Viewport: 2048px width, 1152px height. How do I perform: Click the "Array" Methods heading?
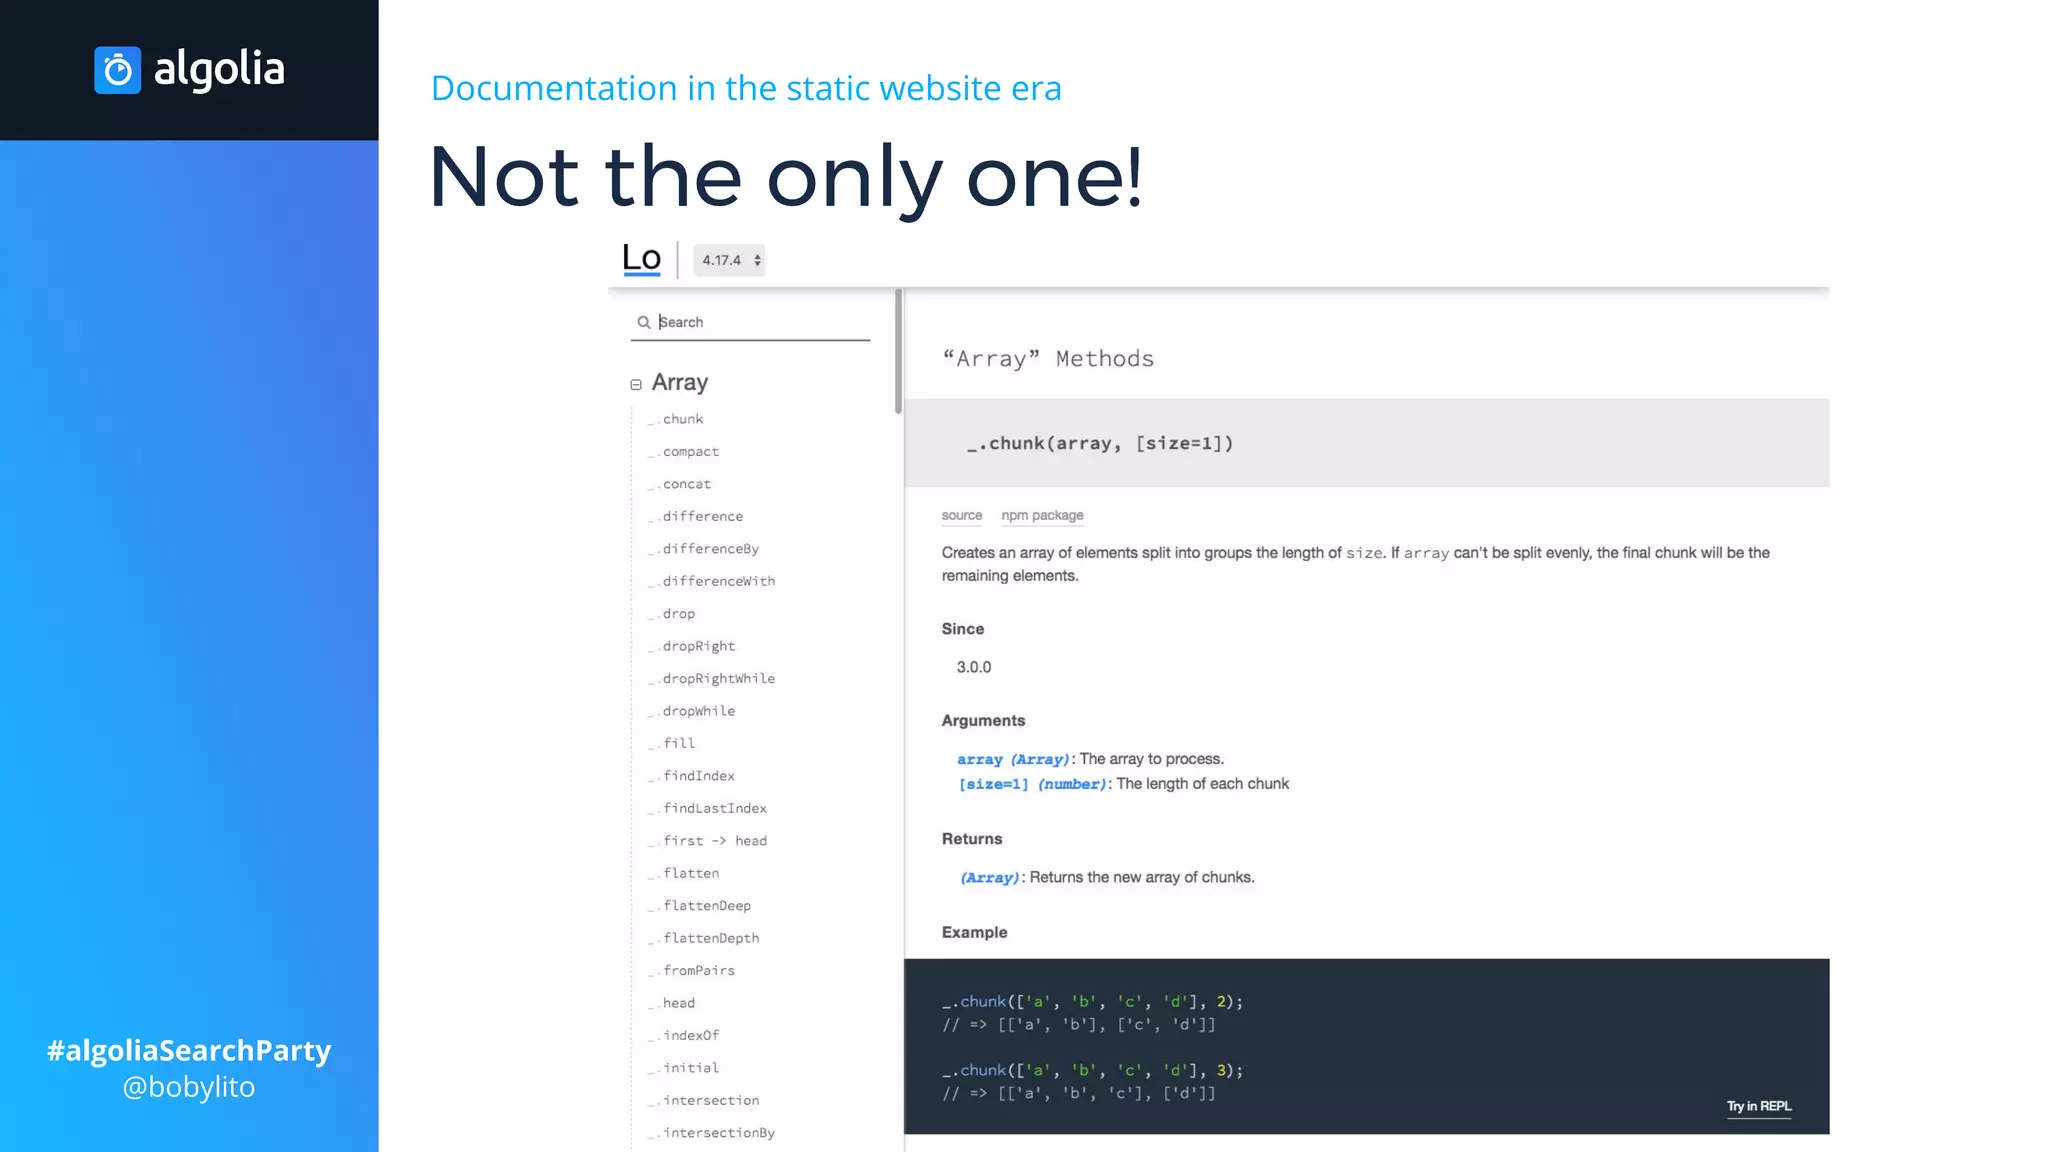[1048, 359]
